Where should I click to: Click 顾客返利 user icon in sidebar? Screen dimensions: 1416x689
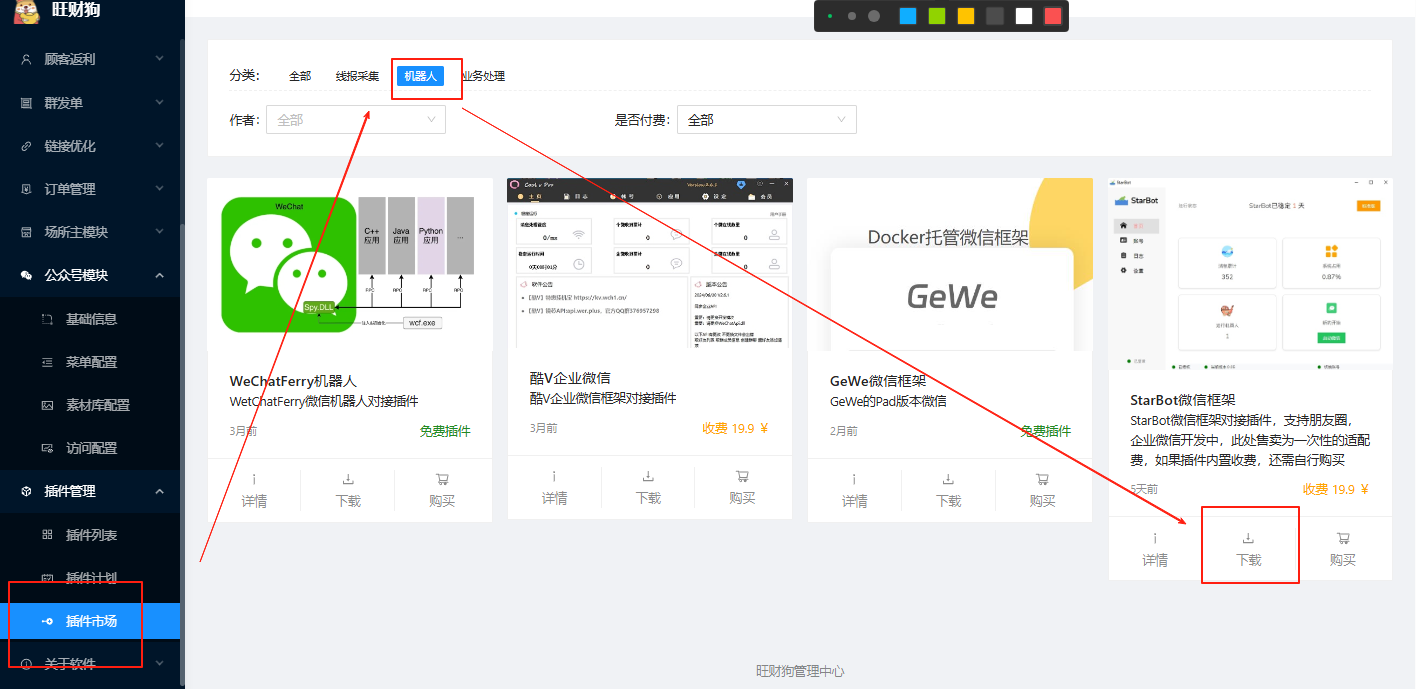26,59
